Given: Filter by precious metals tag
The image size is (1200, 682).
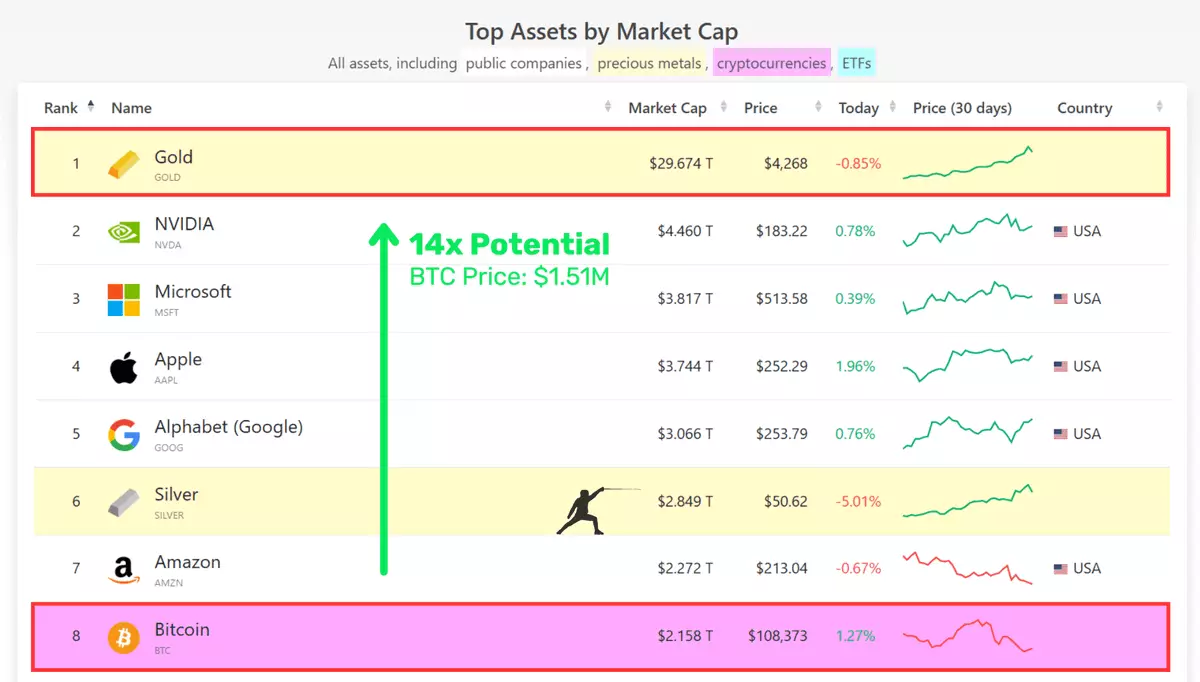Looking at the screenshot, I should tap(649, 63).
